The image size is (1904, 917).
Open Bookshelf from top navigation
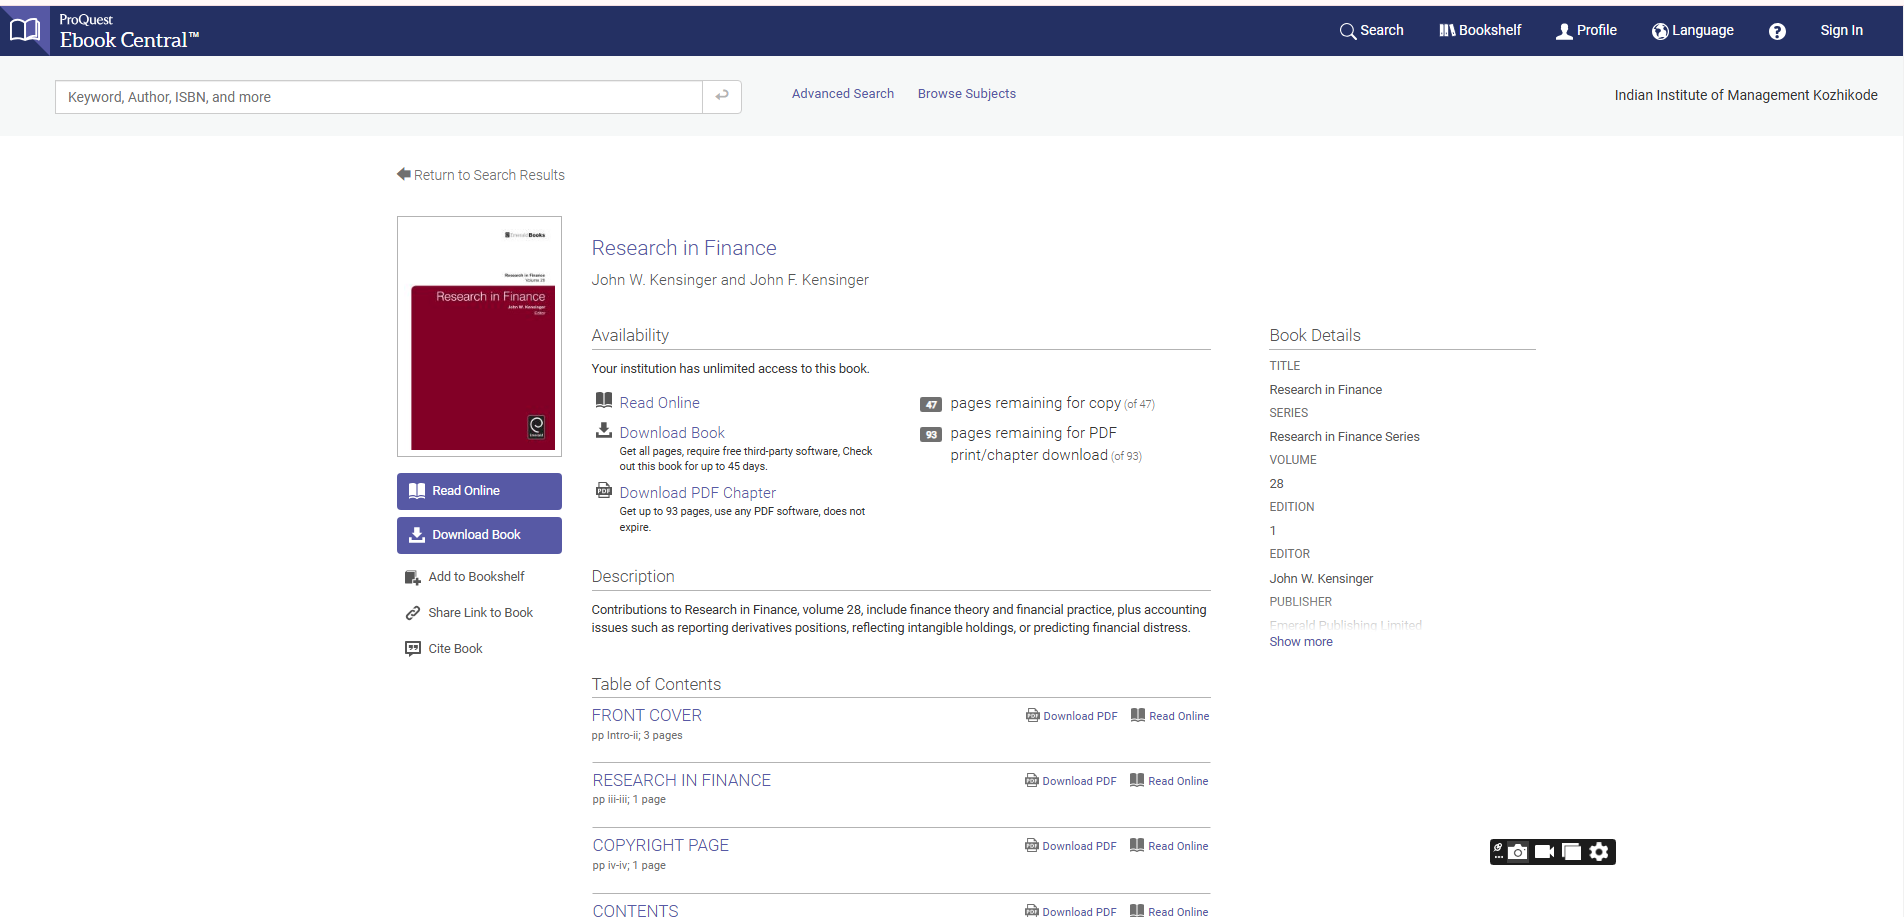(1479, 31)
